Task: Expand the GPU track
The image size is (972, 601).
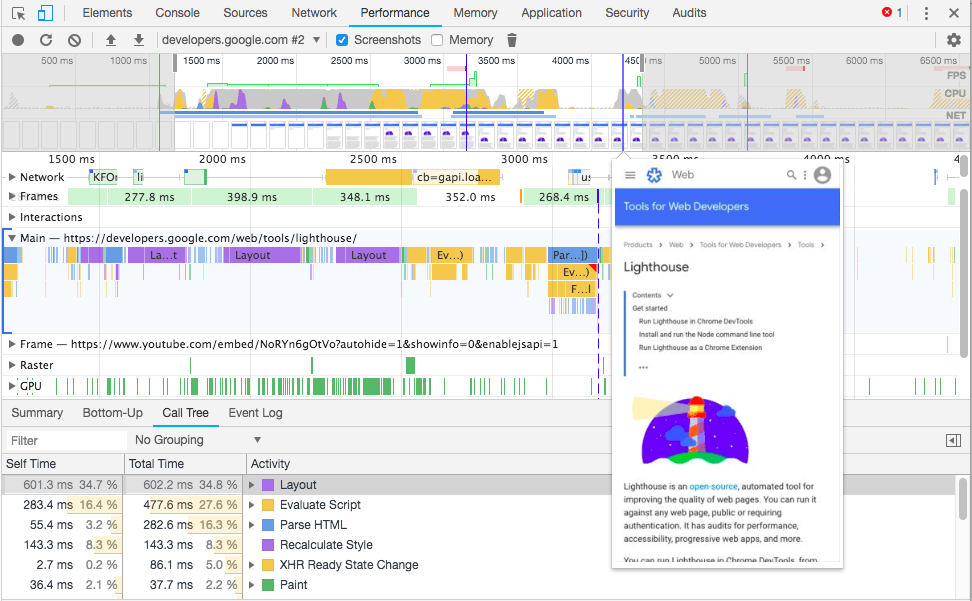Action: pos(12,386)
